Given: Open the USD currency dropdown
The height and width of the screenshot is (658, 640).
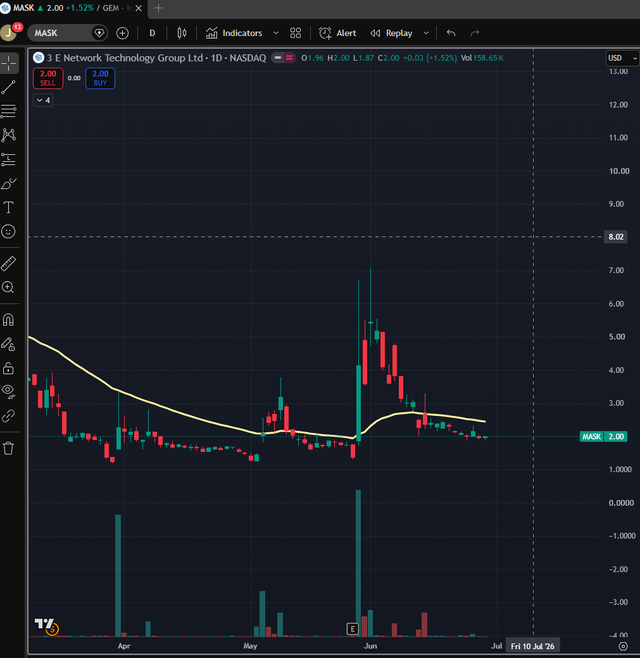Looking at the screenshot, I should (622, 58).
